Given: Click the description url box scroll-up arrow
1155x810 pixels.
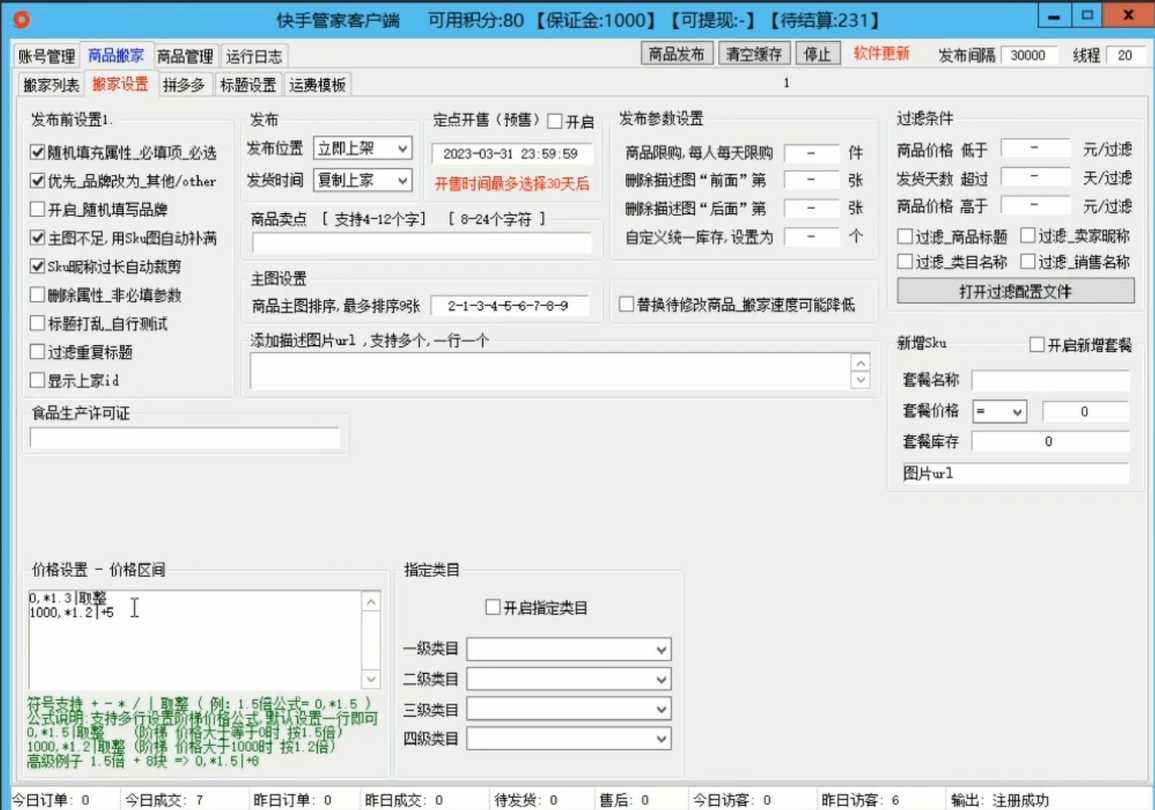Looking at the screenshot, I should pyautogui.click(x=860, y=362).
